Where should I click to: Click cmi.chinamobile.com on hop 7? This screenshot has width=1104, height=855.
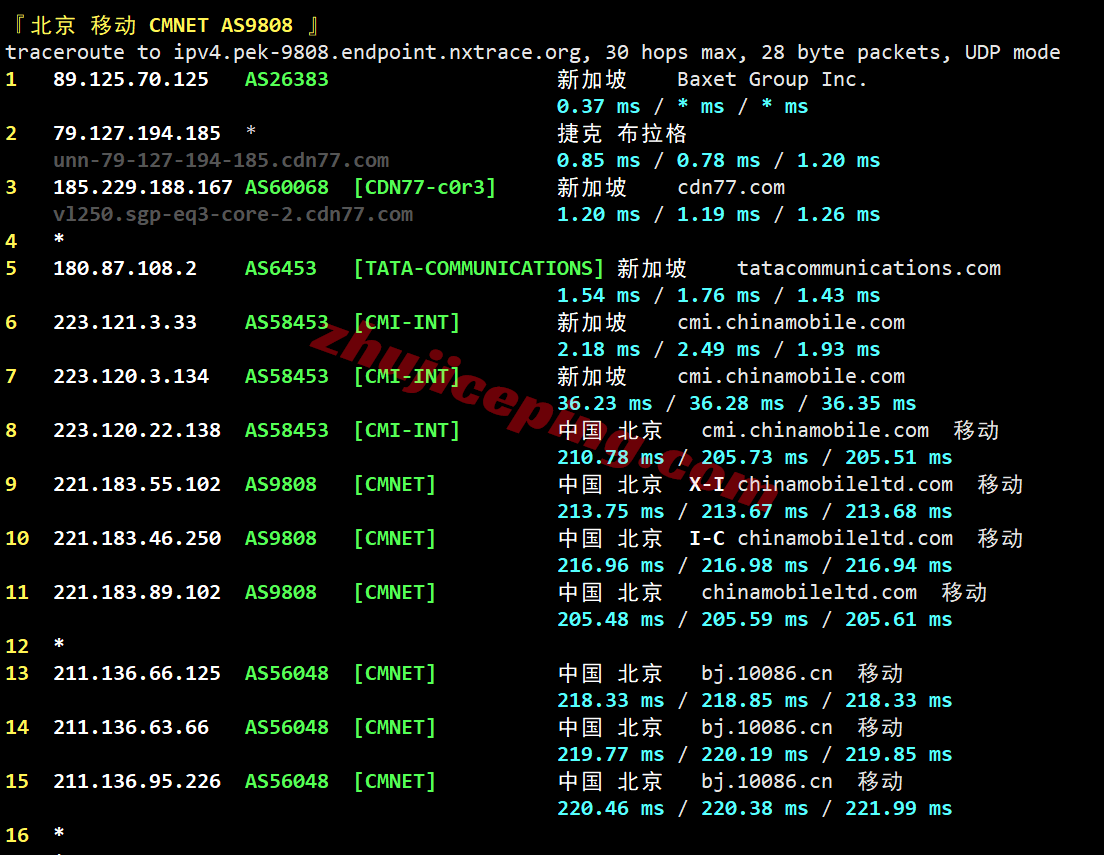(x=791, y=376)
